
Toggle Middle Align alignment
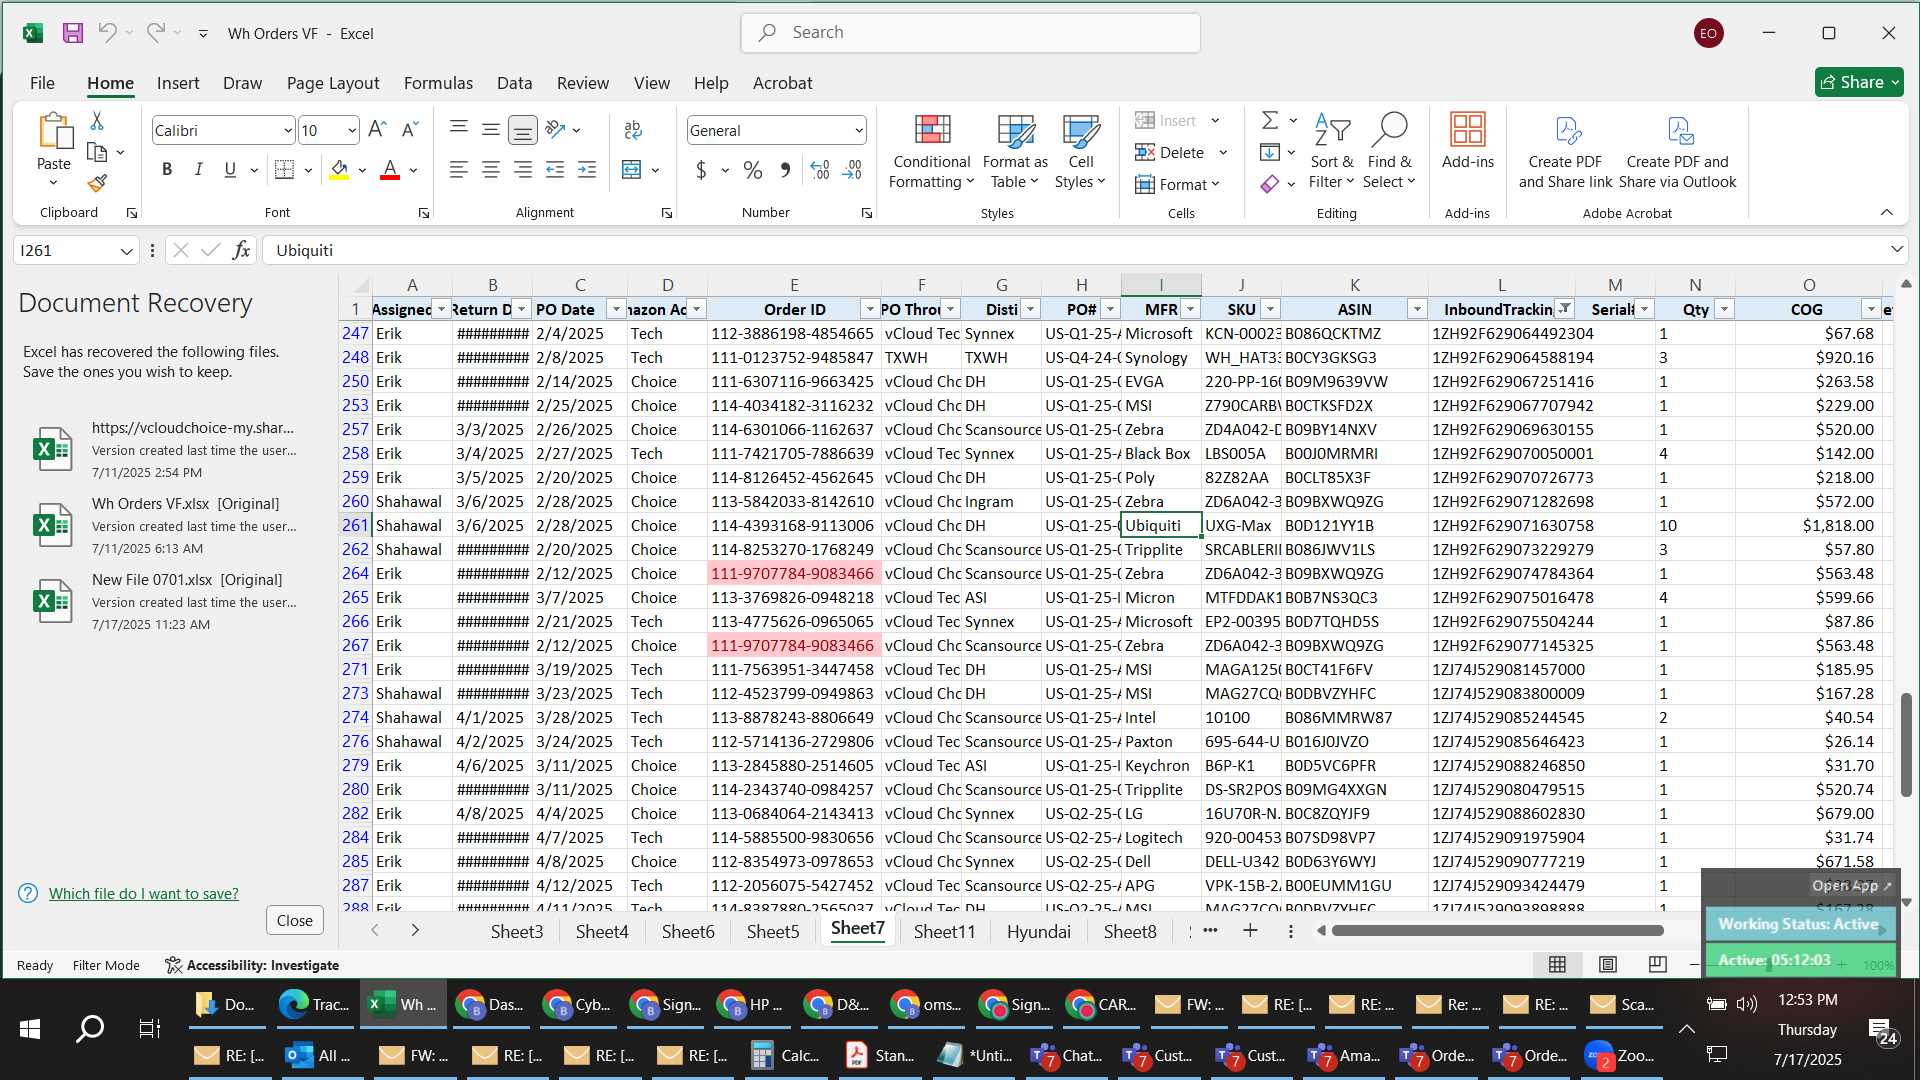pos(491,130)
